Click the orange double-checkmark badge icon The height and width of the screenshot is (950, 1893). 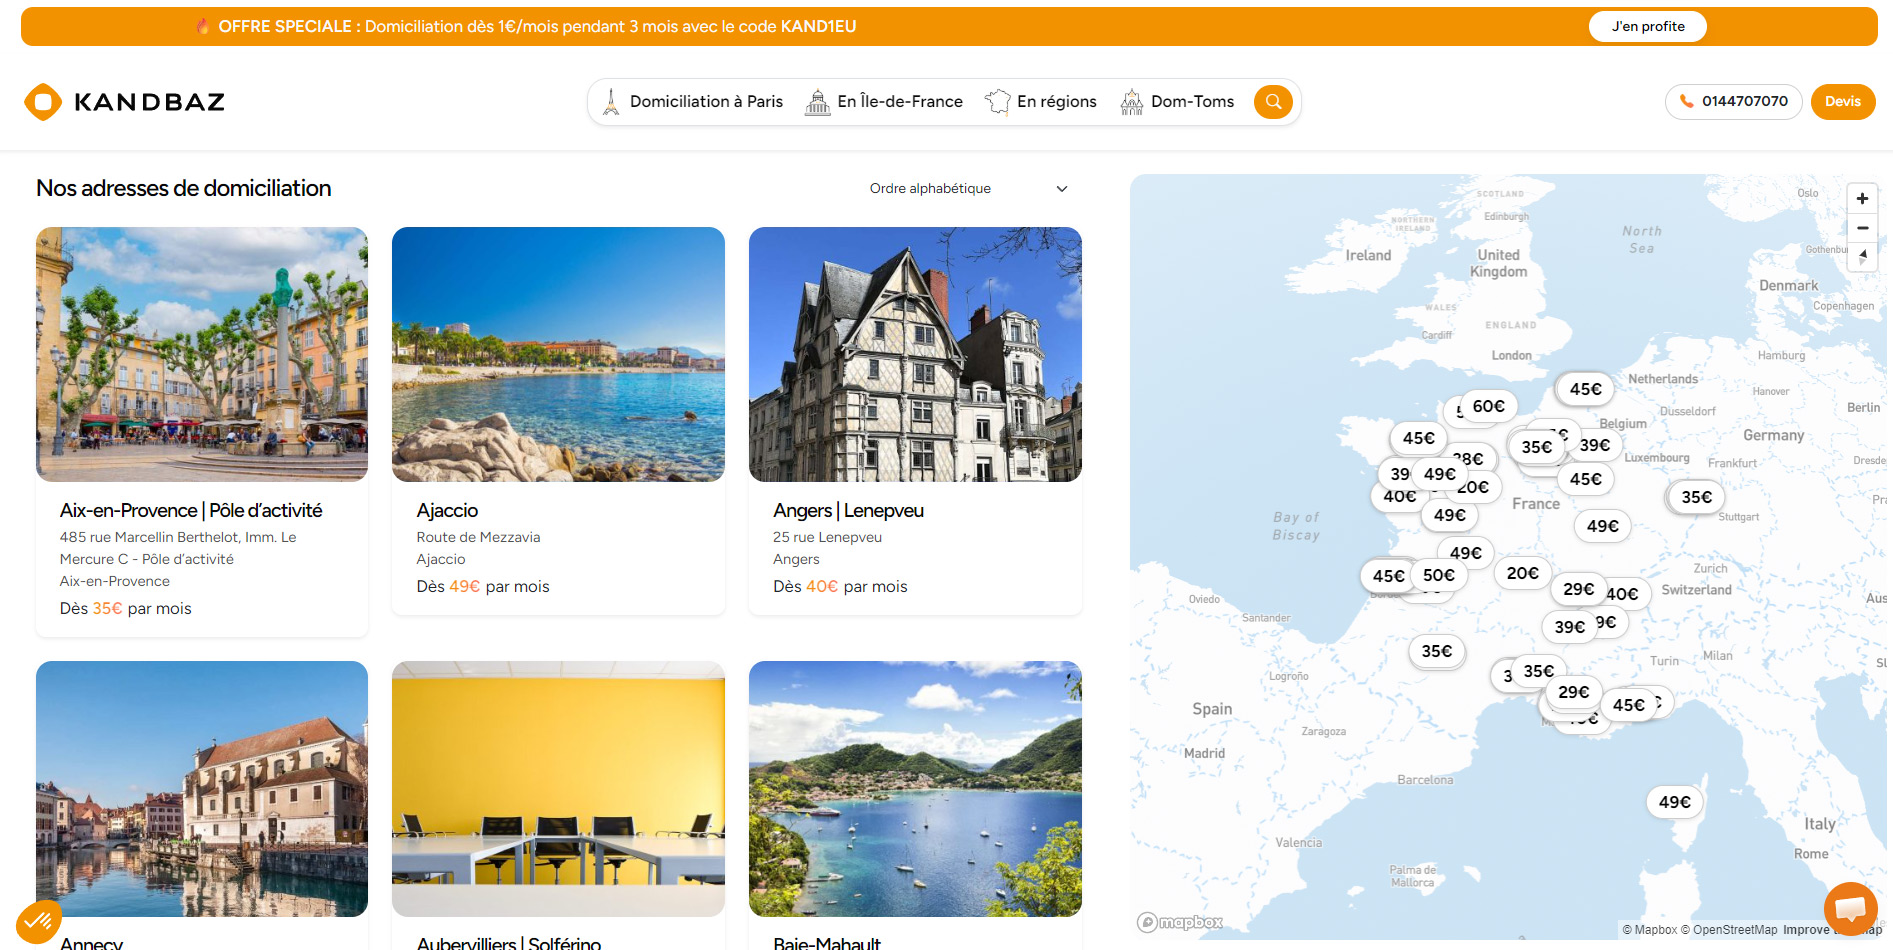pos(39,919)
